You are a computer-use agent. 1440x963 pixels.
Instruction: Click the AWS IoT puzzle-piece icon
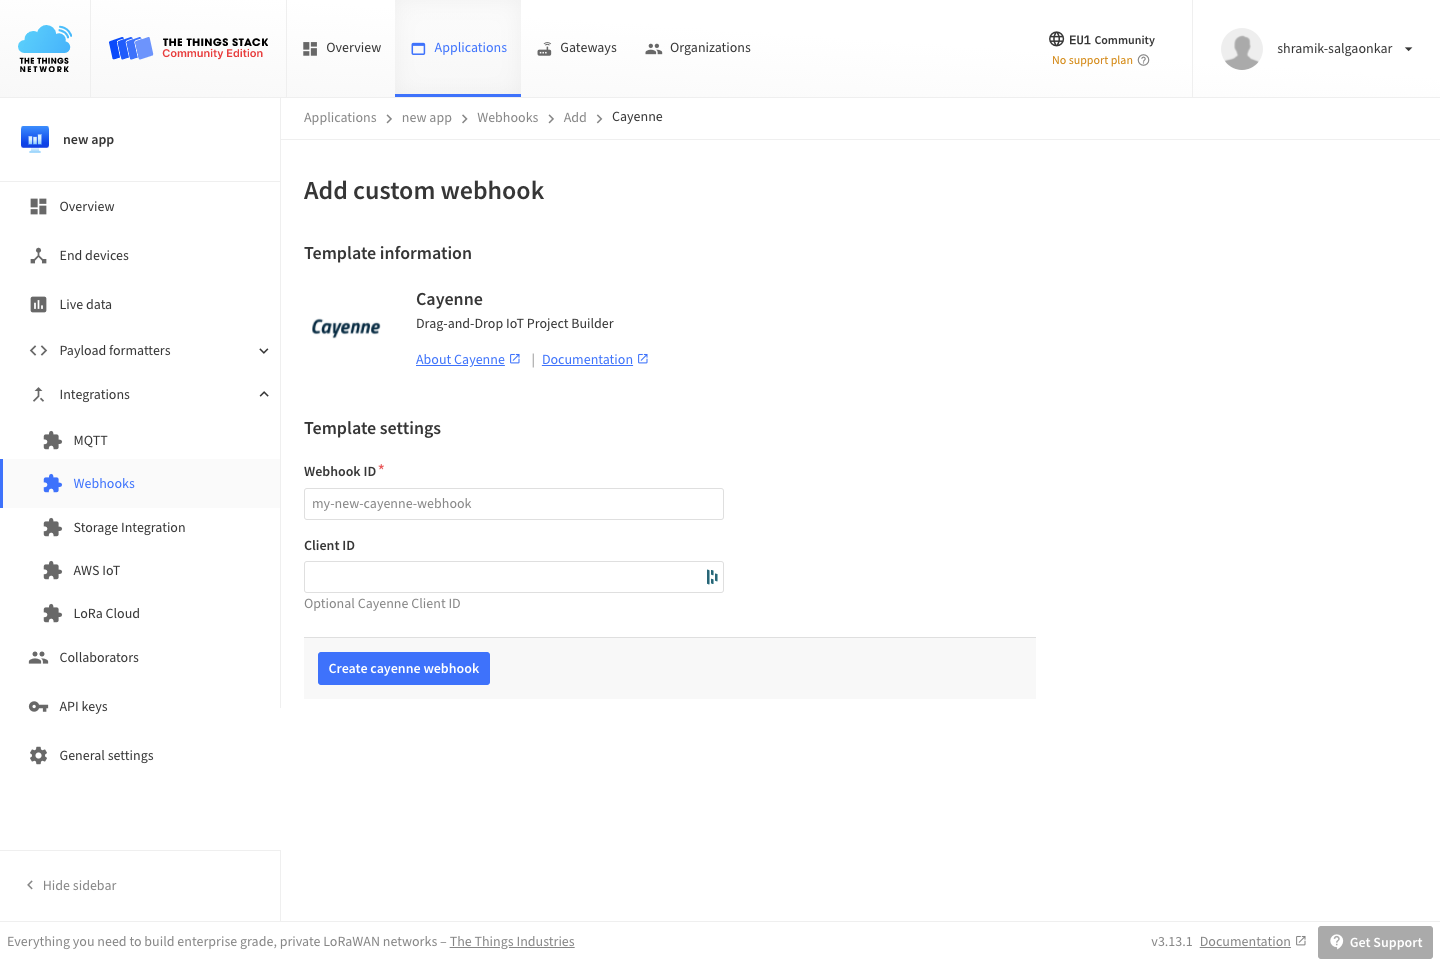52,570
